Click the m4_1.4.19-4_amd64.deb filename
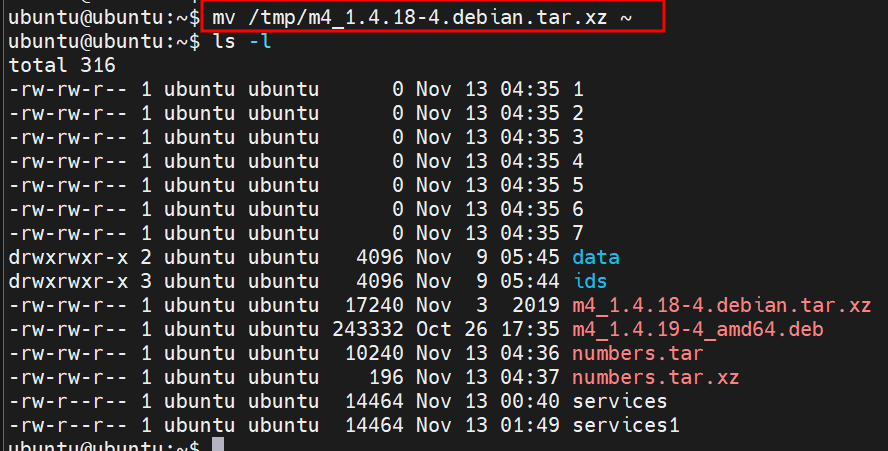This screenshot has width=888, height=451. (698, 329)
